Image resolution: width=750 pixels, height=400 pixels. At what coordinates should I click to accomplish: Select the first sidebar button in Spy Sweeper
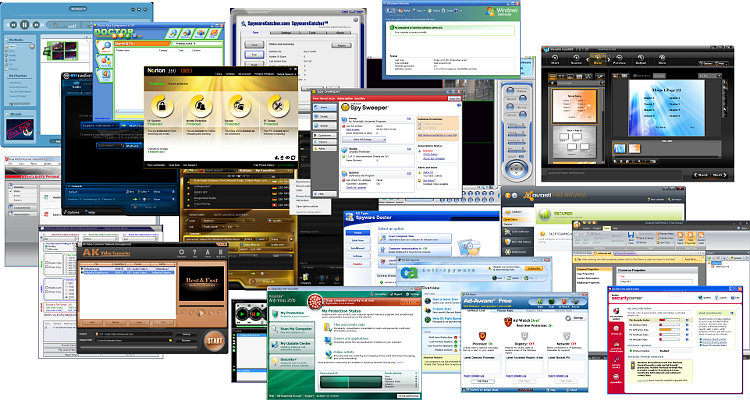[324, 108]
